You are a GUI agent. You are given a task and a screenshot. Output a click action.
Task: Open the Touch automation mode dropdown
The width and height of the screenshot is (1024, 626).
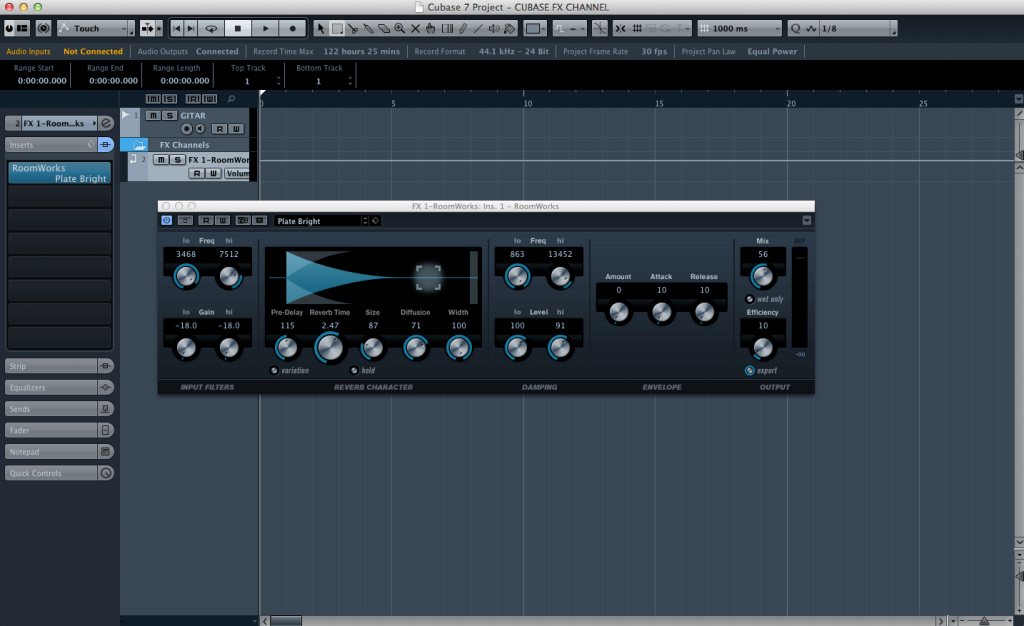click(95, 29)
